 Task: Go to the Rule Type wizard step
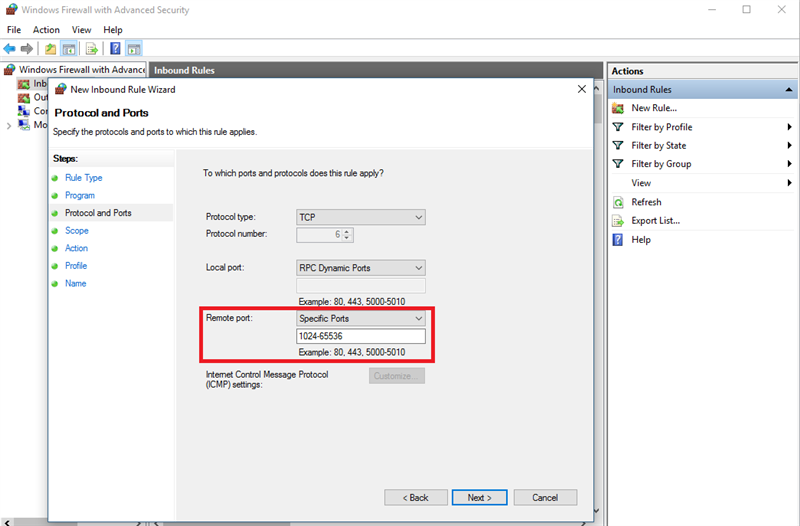[x=84, y=178]
